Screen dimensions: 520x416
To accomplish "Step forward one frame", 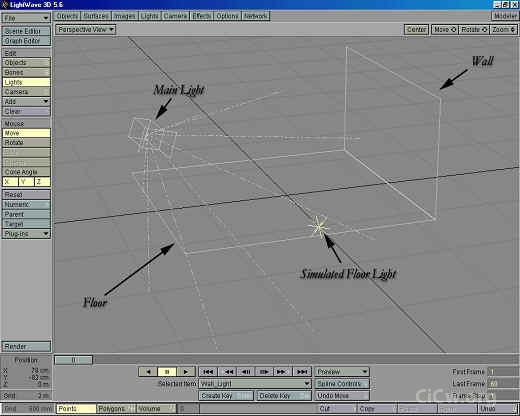I will click(264, 372).
